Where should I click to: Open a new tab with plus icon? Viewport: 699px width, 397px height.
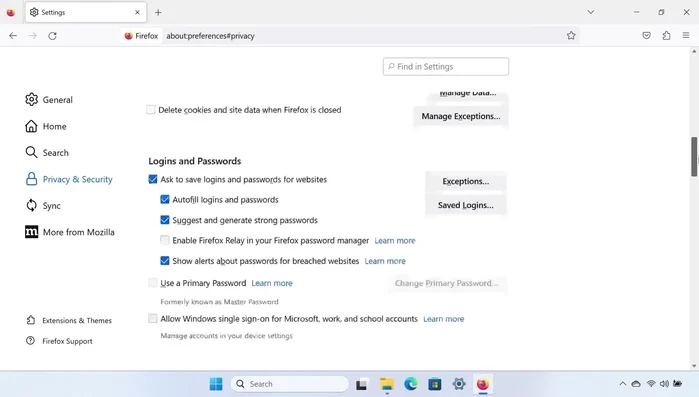(x=158, y=12)
